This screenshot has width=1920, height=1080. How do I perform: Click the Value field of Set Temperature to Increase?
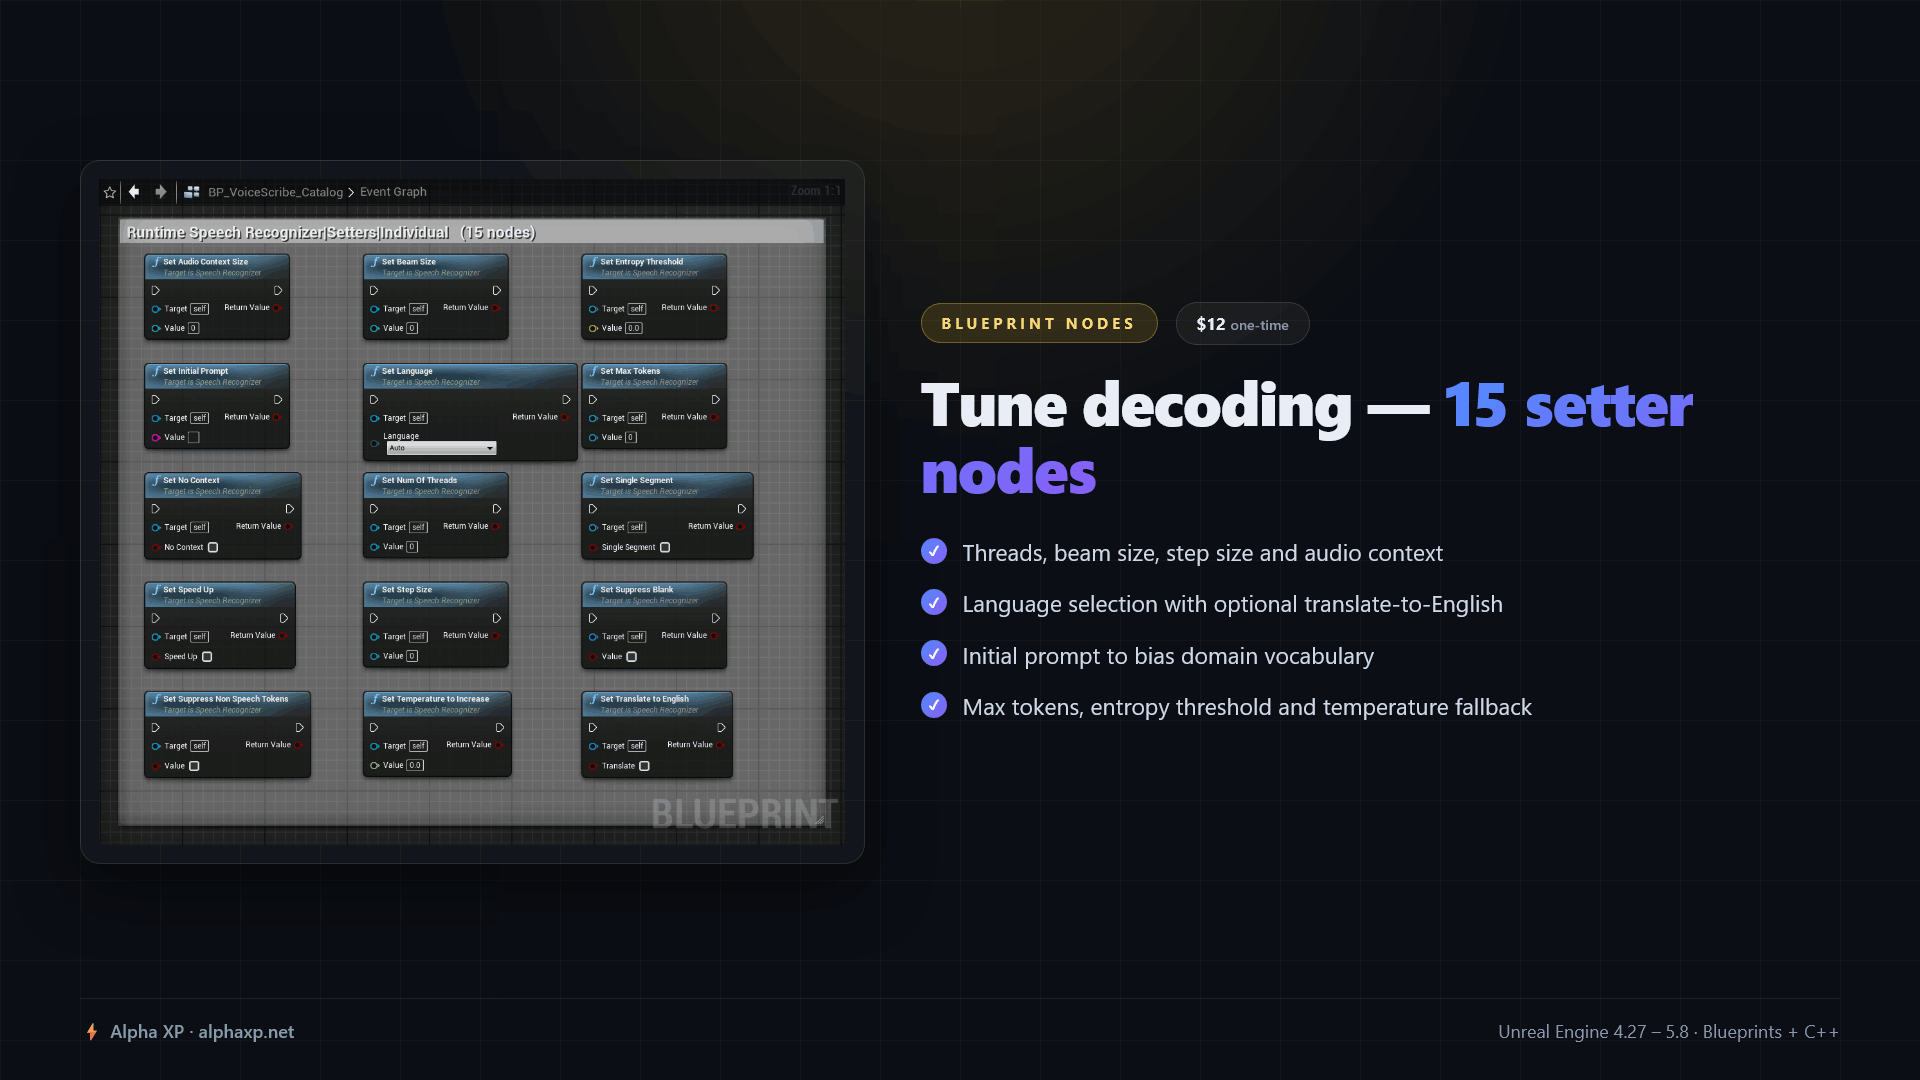[x=415, y=766]
